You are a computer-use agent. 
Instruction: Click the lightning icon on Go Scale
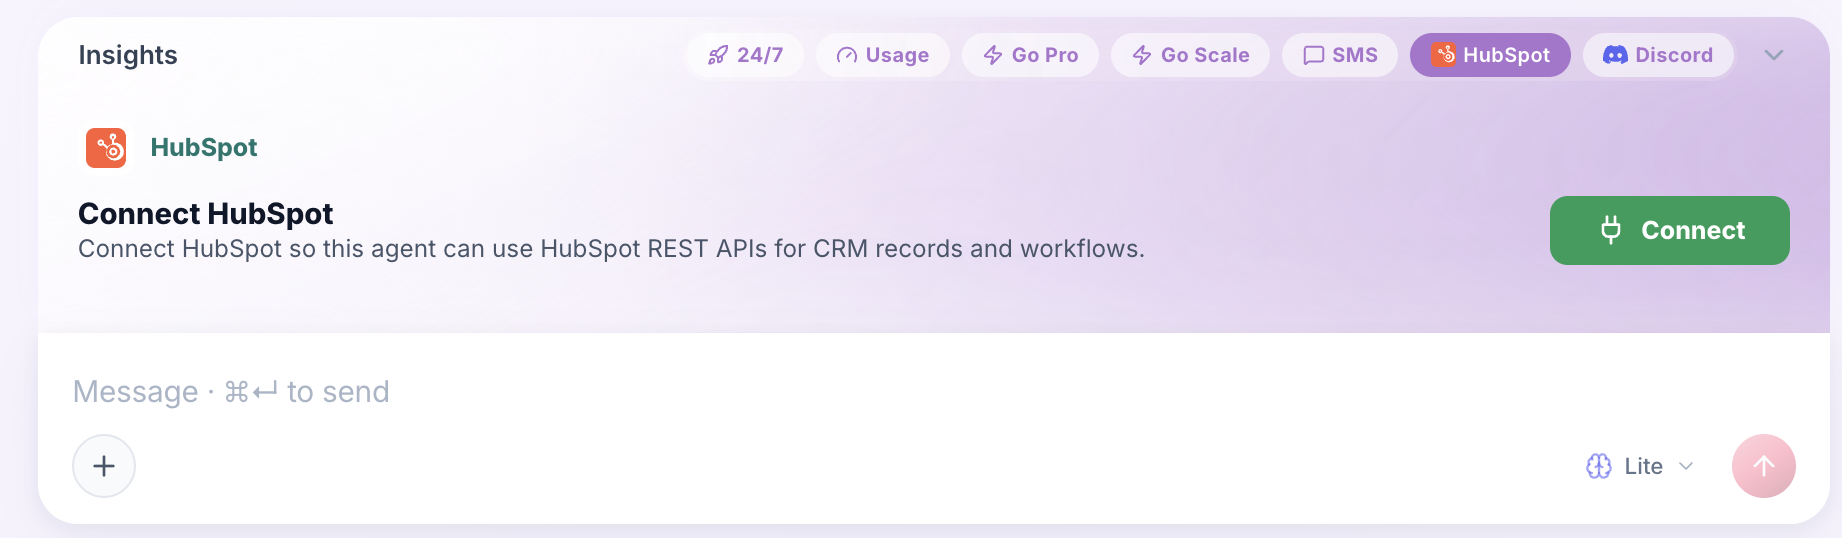point(1142,55)
